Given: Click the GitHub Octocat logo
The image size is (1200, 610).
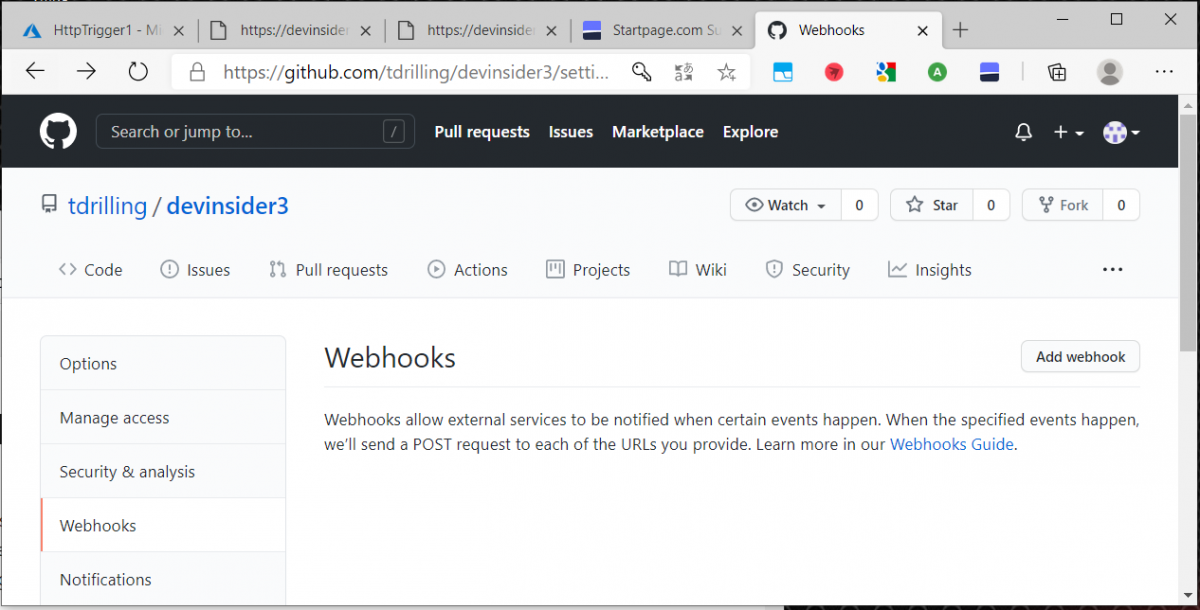Looking at the screenshot, I should pos(58,132).
